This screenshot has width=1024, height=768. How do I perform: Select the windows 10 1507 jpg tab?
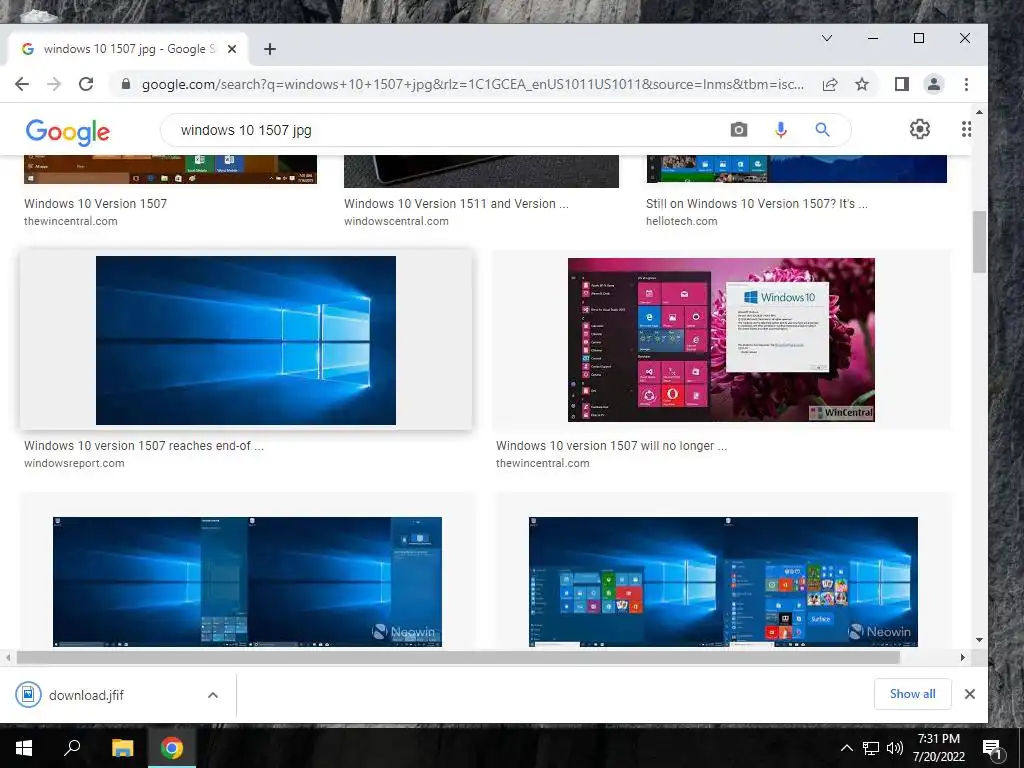pos(128,49)
